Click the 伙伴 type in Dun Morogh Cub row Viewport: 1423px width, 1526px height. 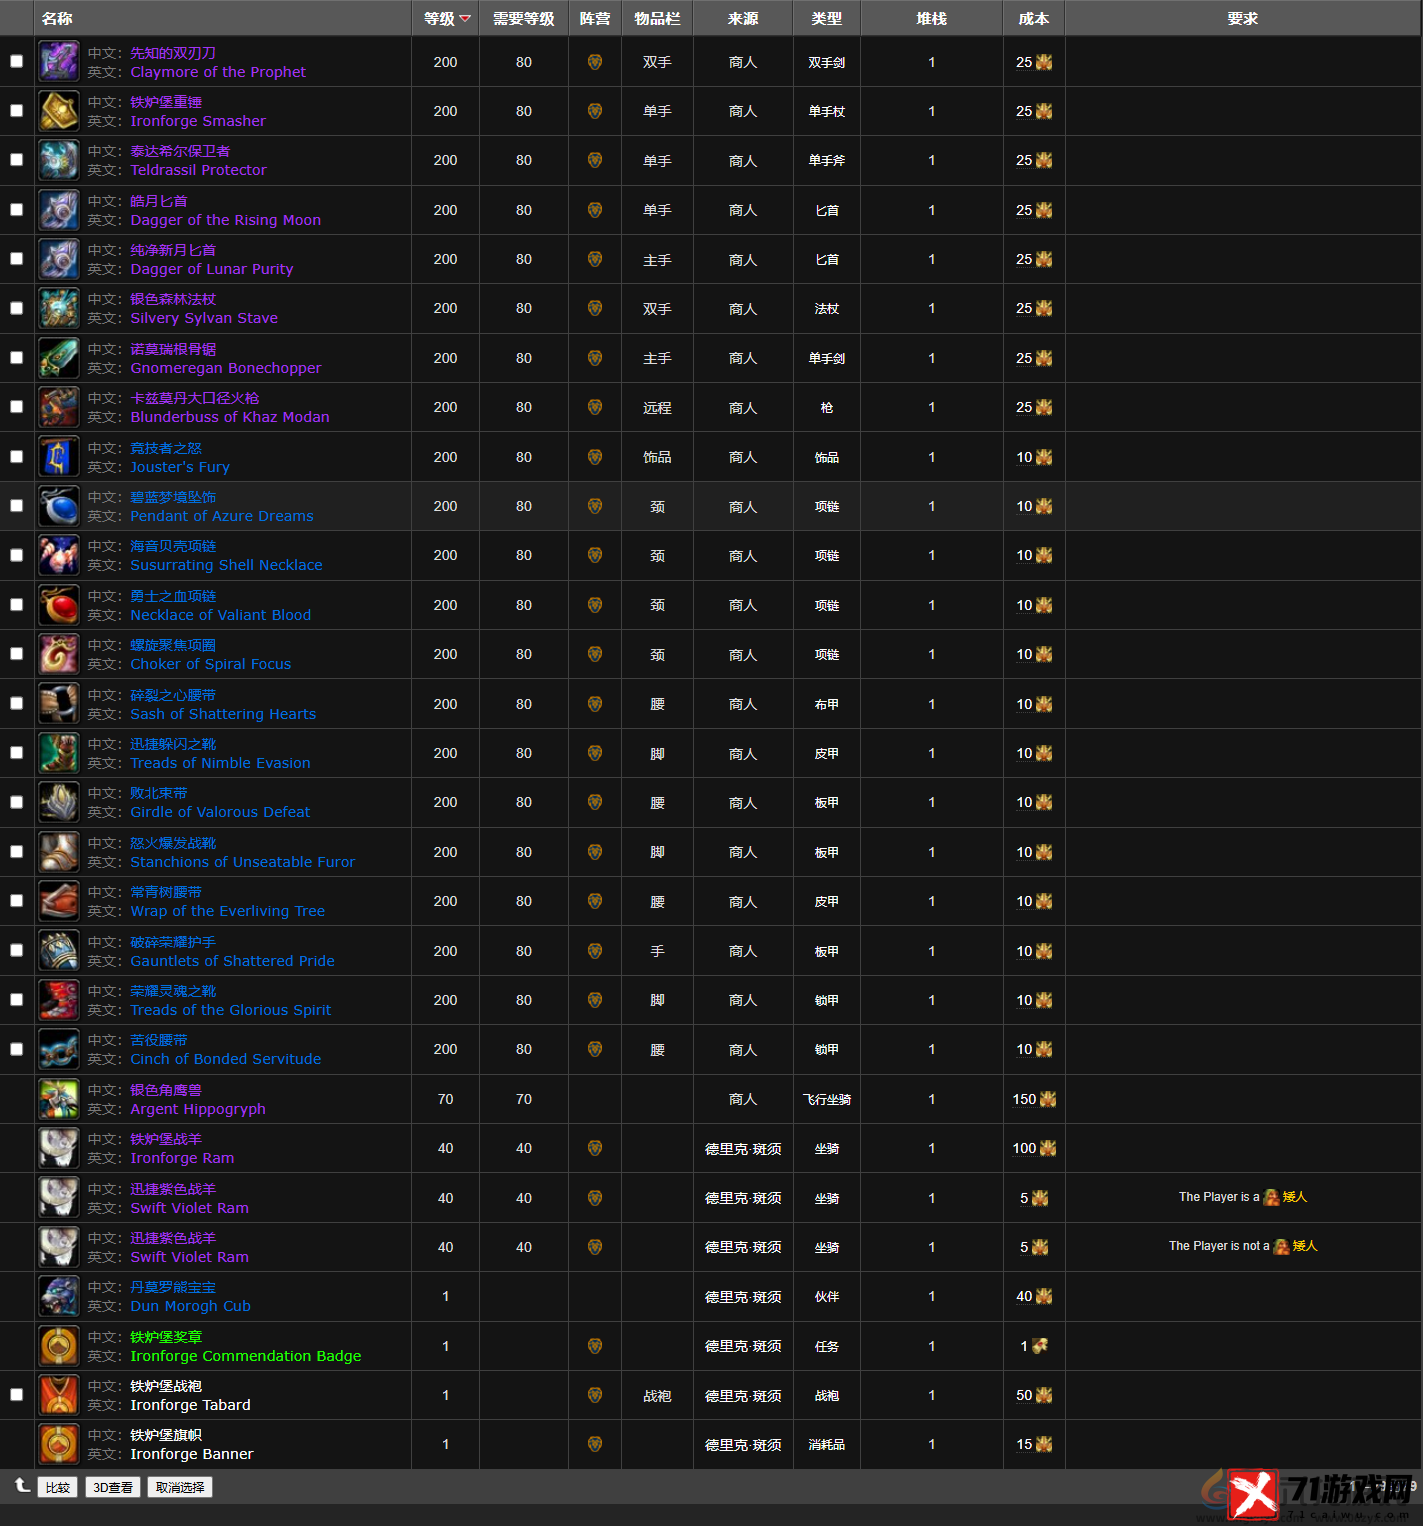pos(827,1297)
